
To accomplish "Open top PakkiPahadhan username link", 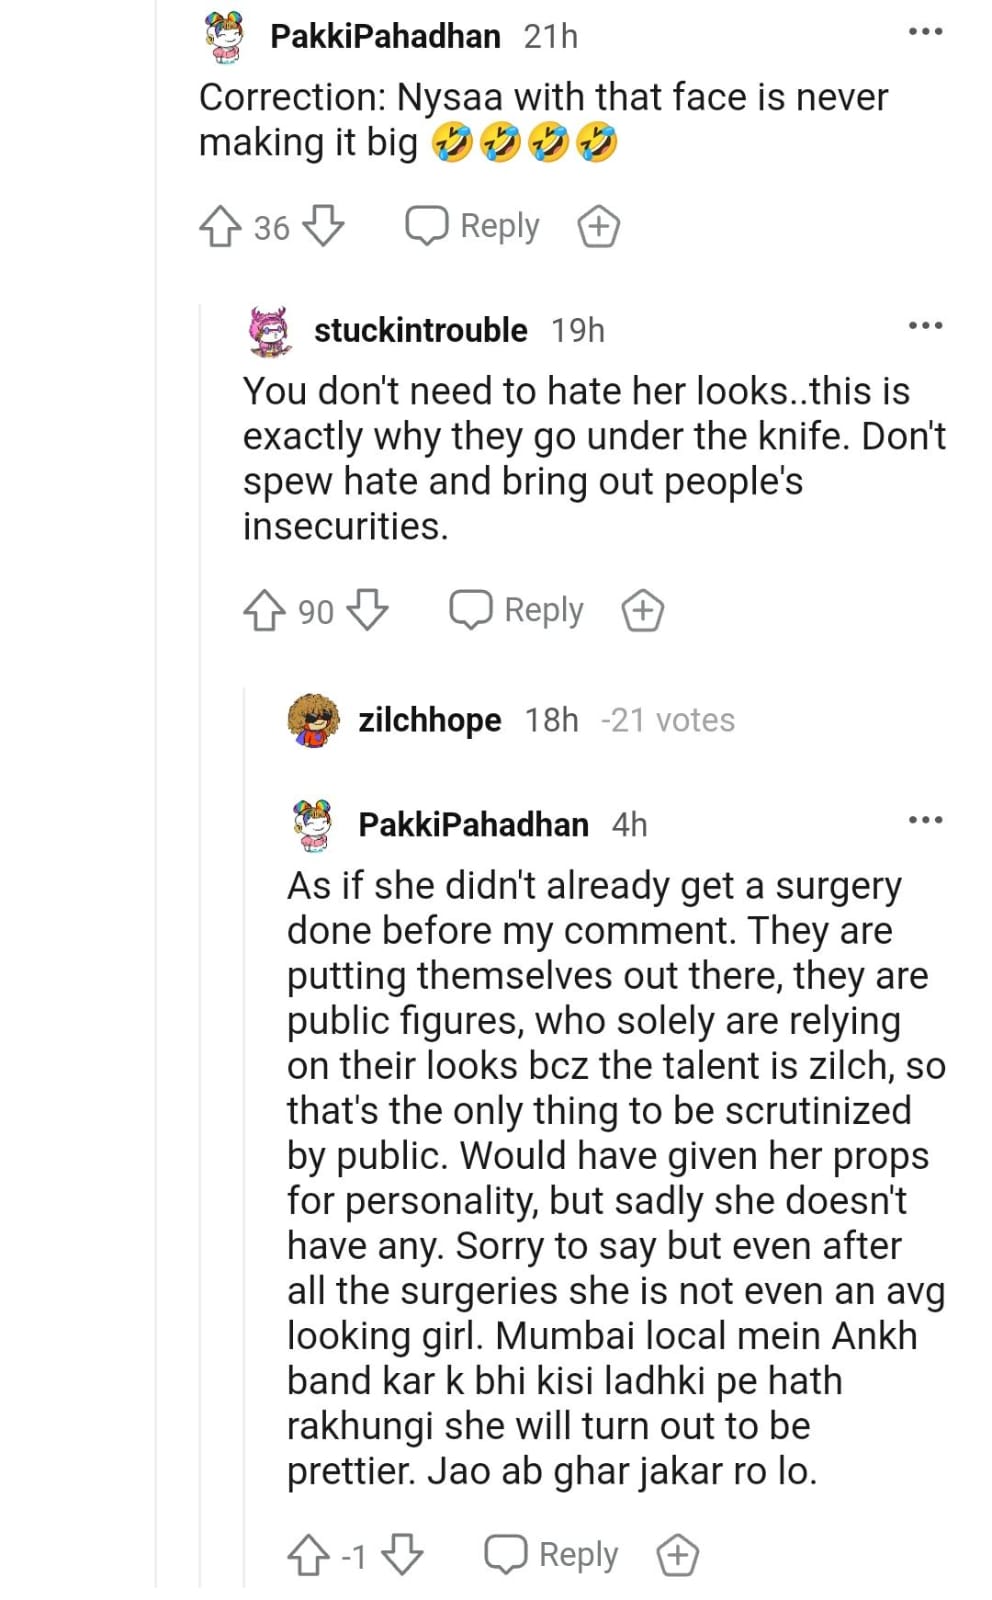I will pos(385,36).
